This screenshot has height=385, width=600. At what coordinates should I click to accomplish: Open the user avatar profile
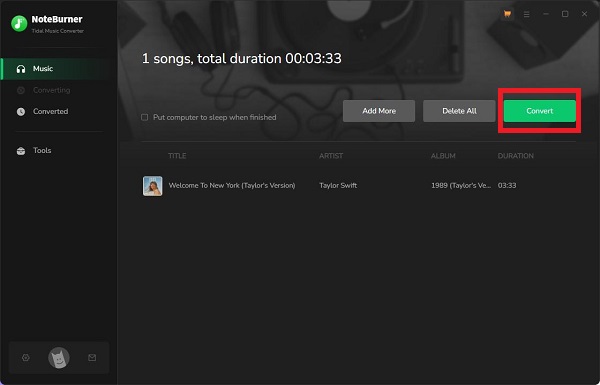point(59,358)
